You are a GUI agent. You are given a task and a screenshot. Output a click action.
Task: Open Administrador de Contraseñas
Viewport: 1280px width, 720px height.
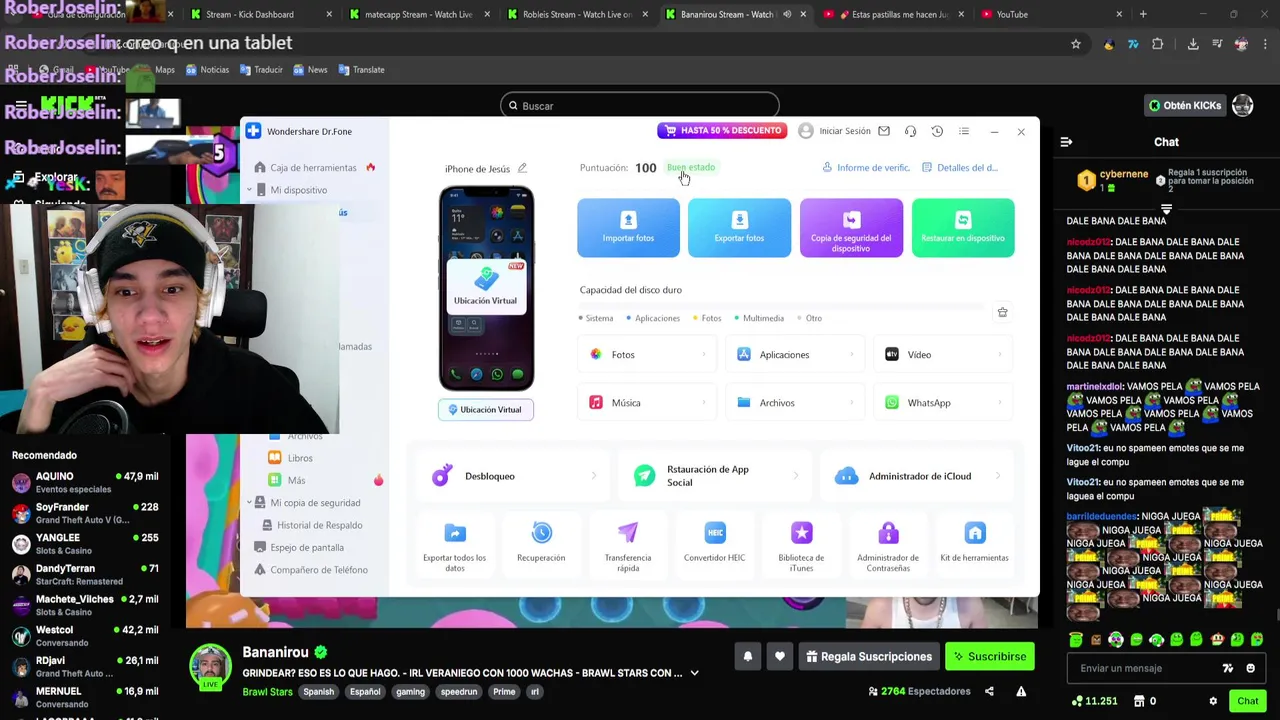click(x=888, y=546)
